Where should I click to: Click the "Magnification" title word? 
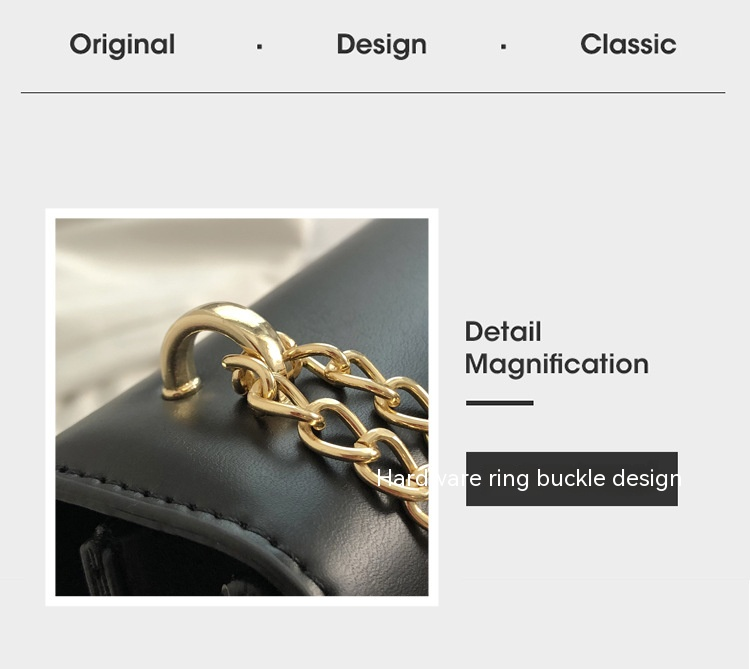(557, 364)
